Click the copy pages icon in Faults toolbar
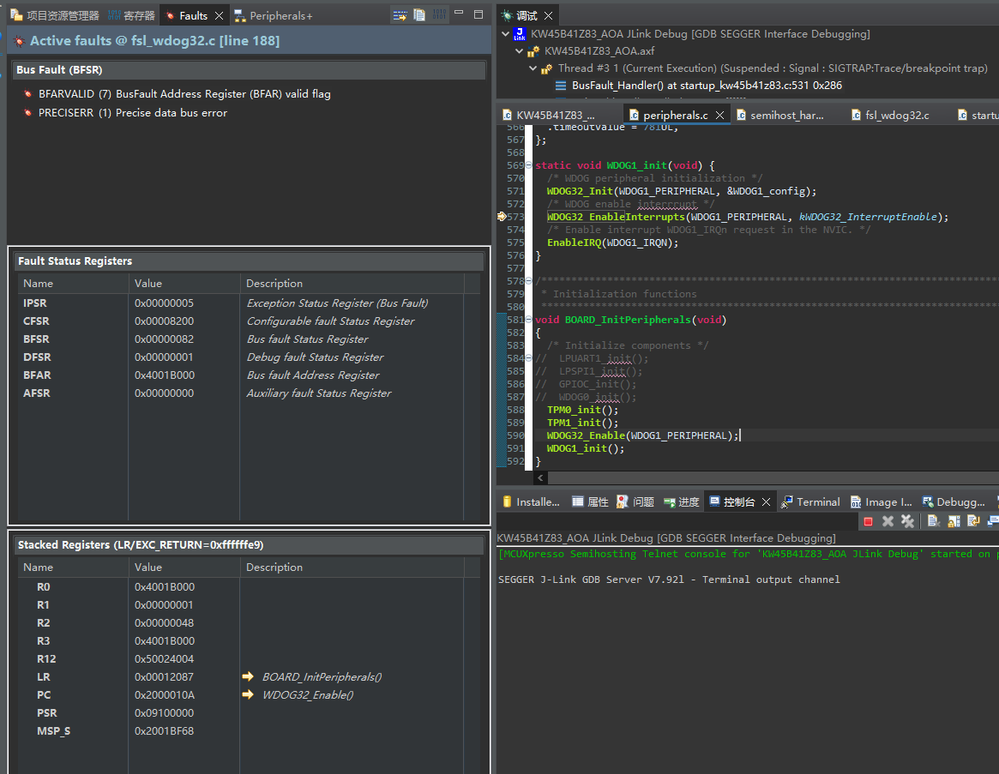The image size is (999, 774). [419, 15]
